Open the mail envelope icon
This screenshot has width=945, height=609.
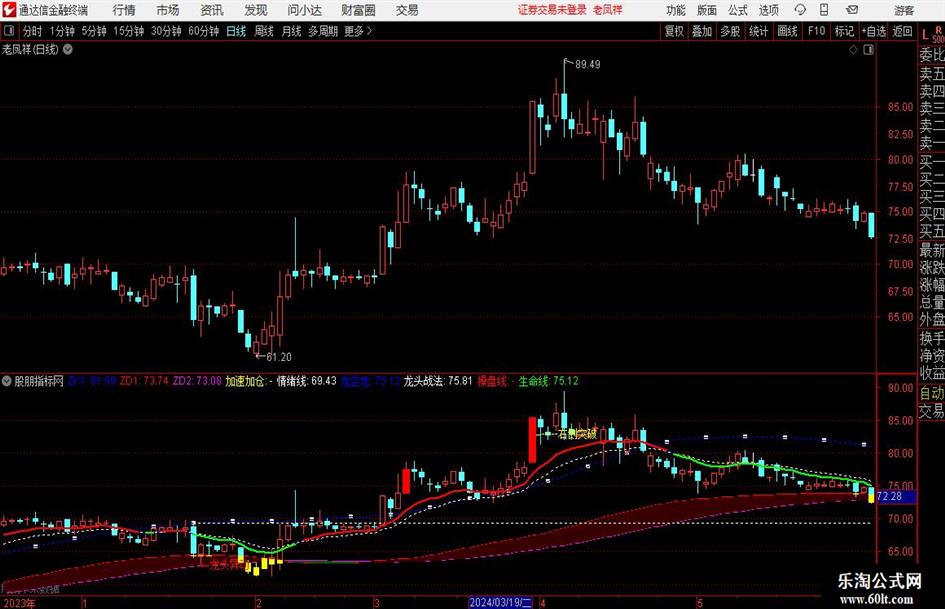[x=852, y=10]
